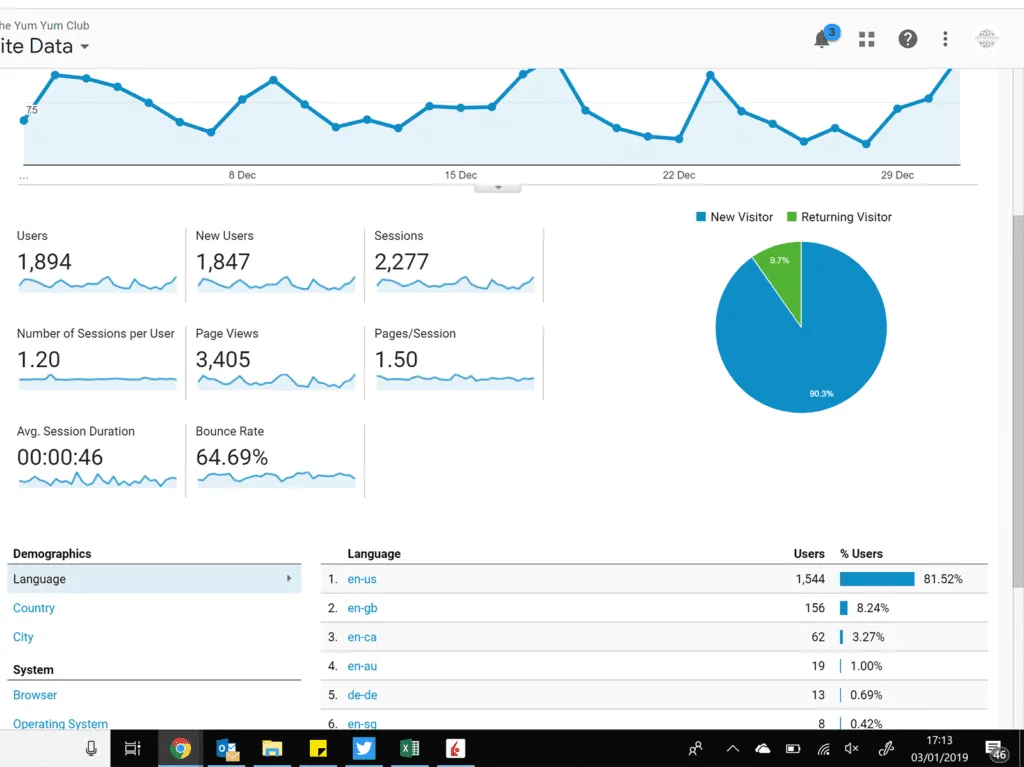Collapse the chart with the handle below timeline
This screenshot has width=1024, height=767.
click(498, 188)
